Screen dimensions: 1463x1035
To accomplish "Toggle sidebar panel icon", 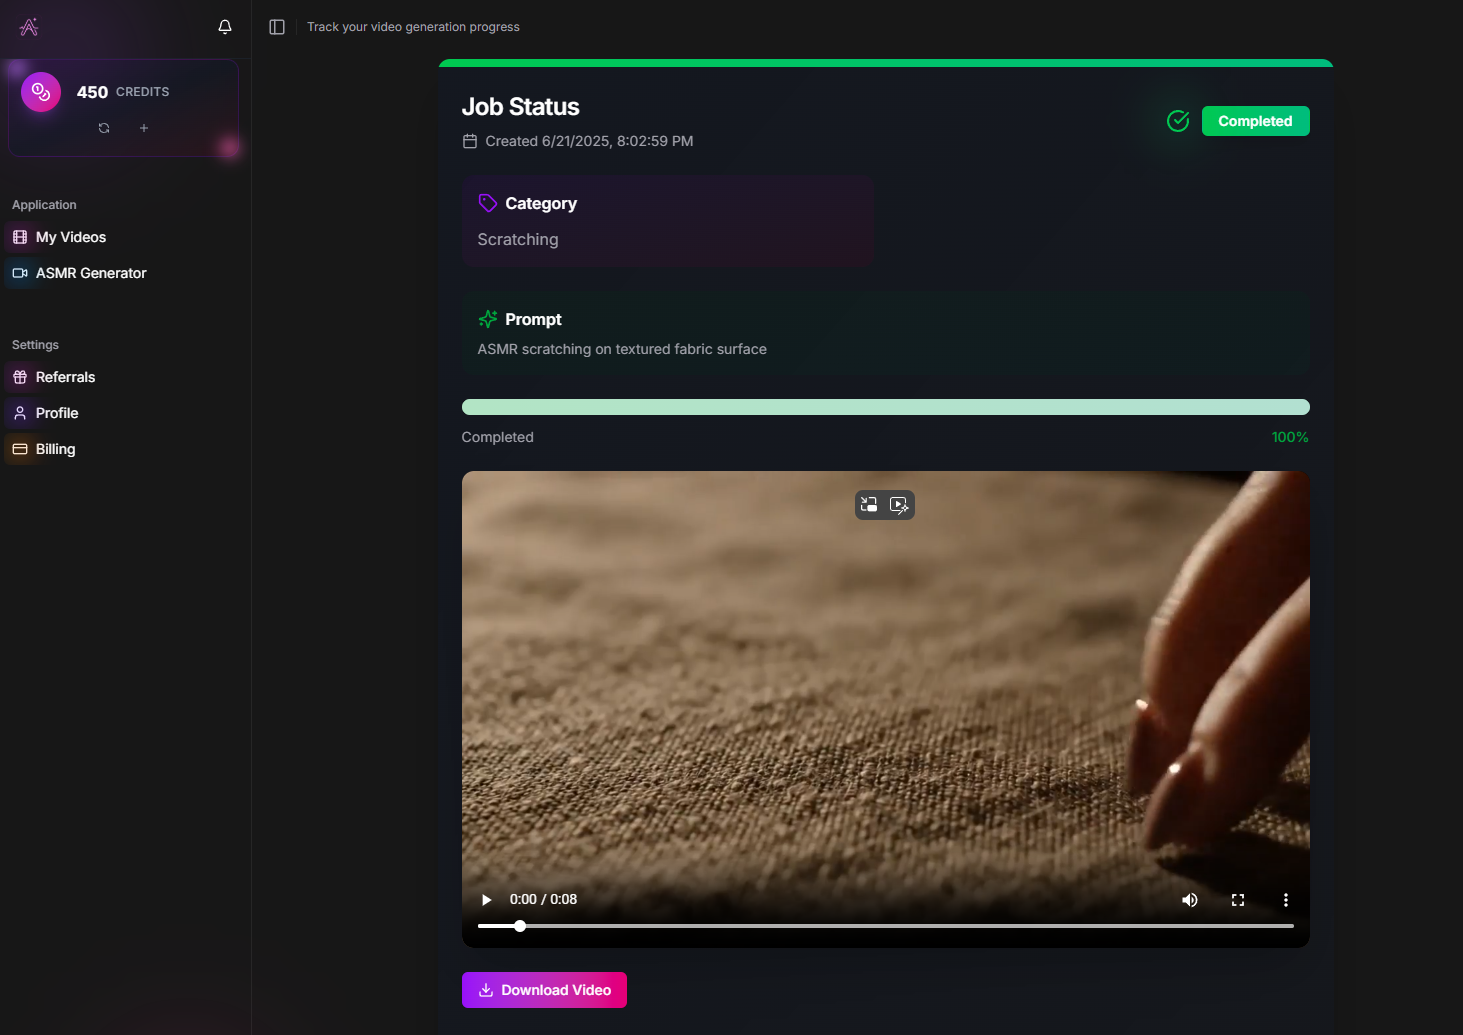I will tap(277, 27).
